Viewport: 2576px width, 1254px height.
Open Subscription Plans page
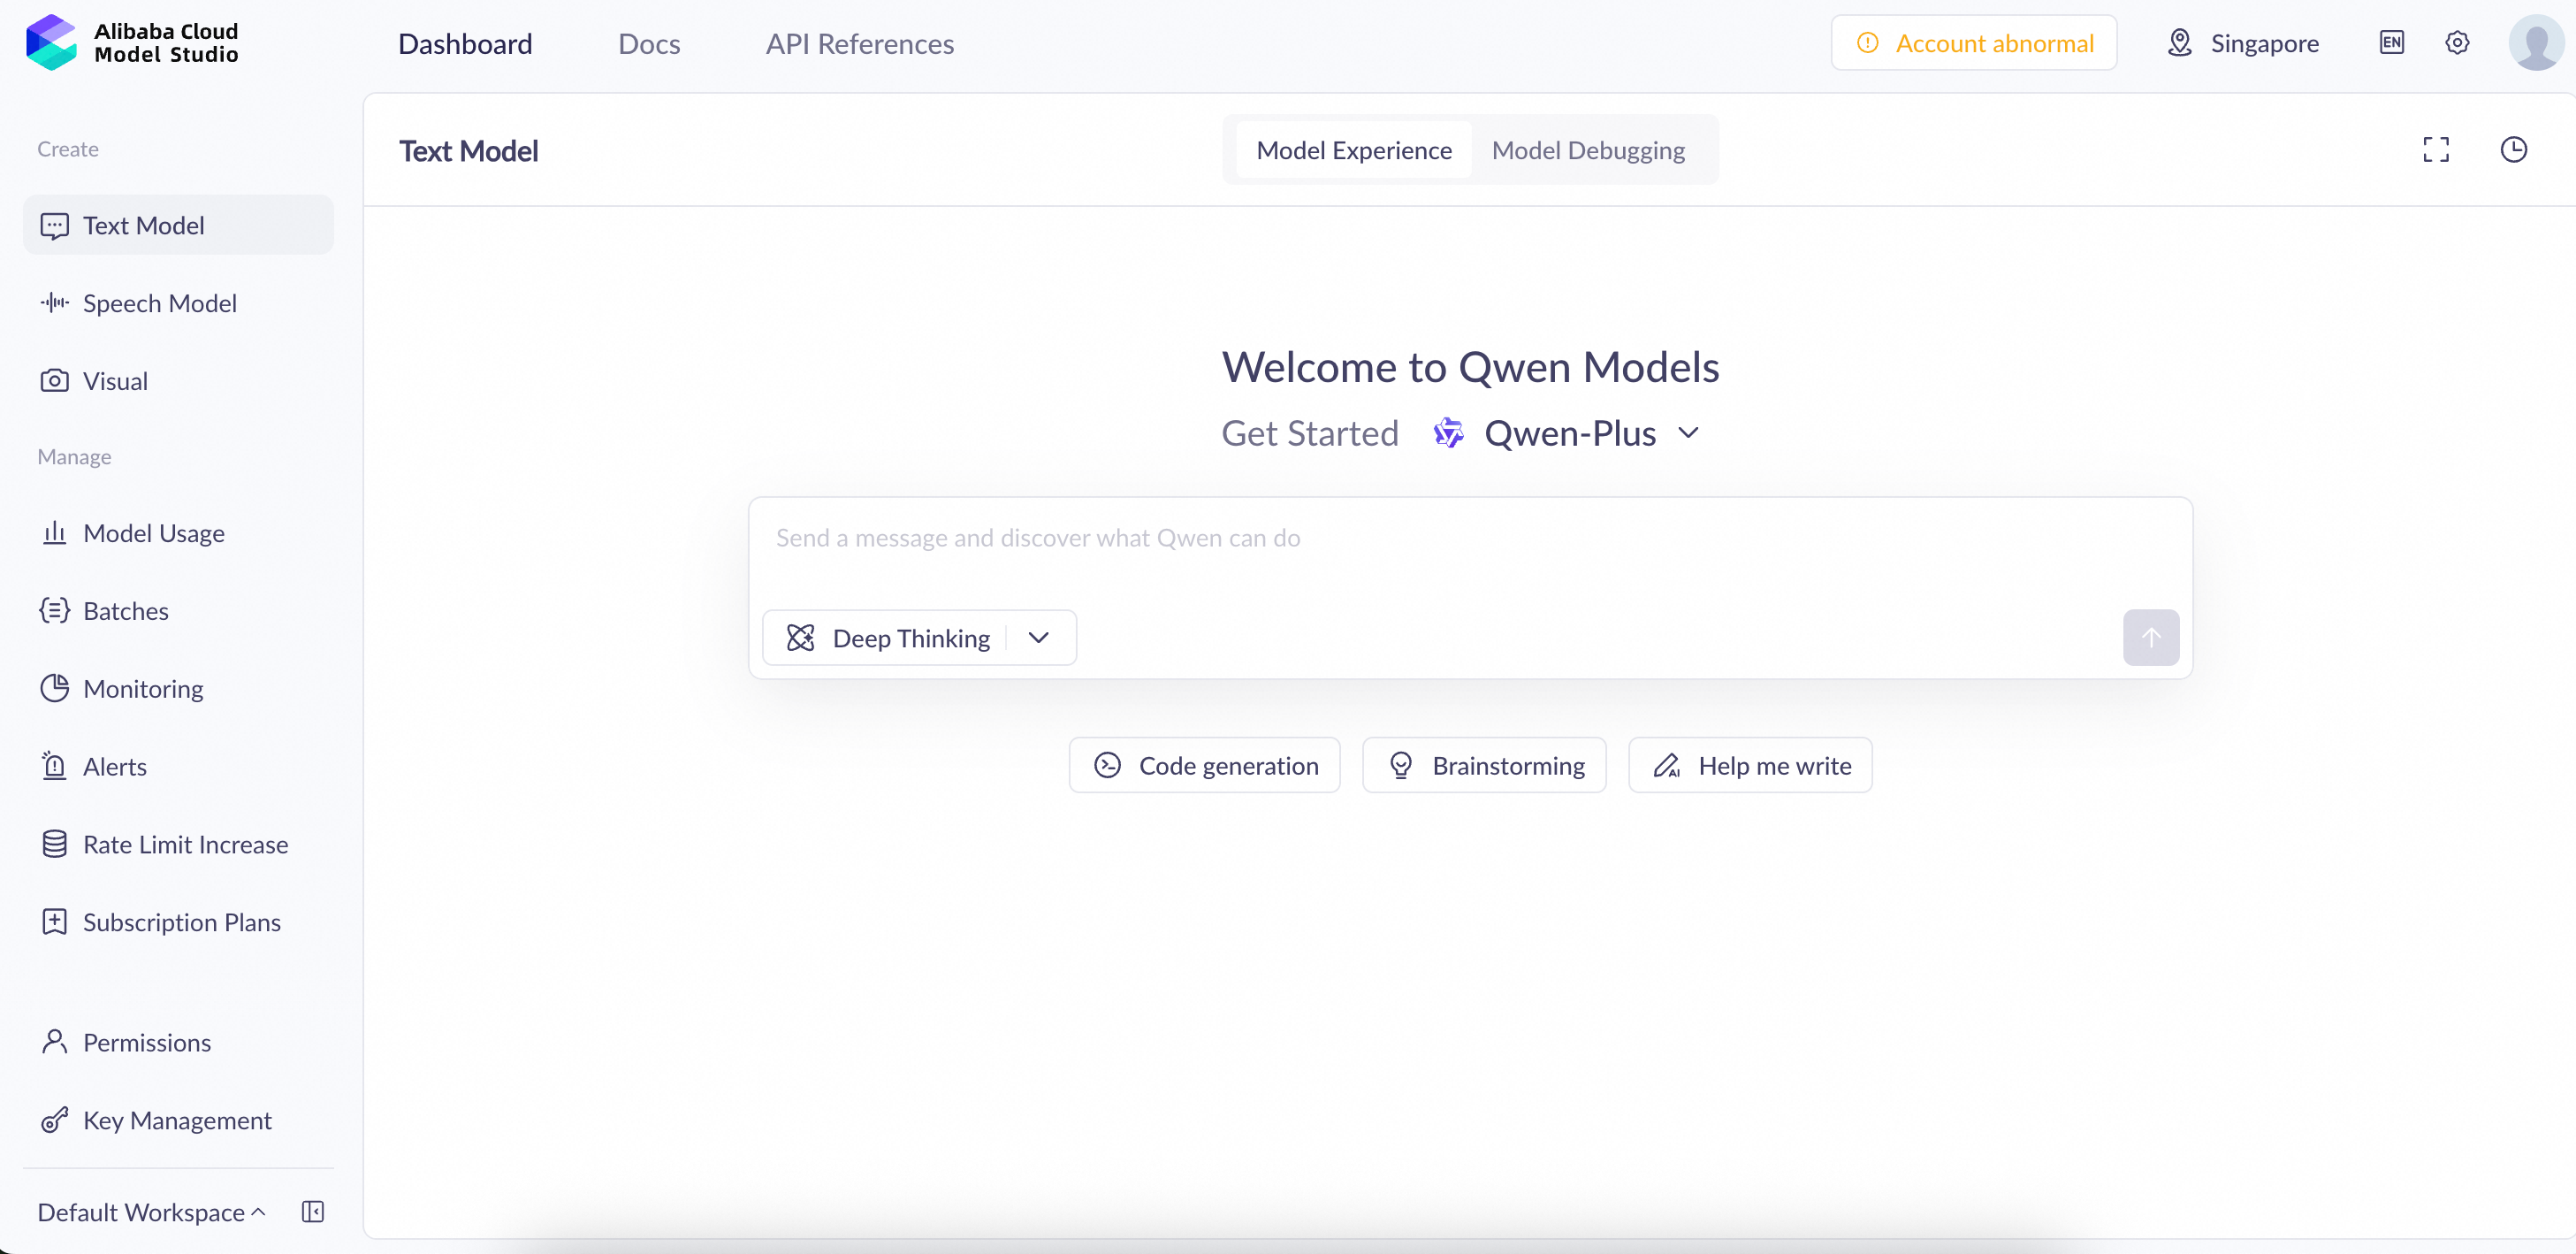coord(178,922)
